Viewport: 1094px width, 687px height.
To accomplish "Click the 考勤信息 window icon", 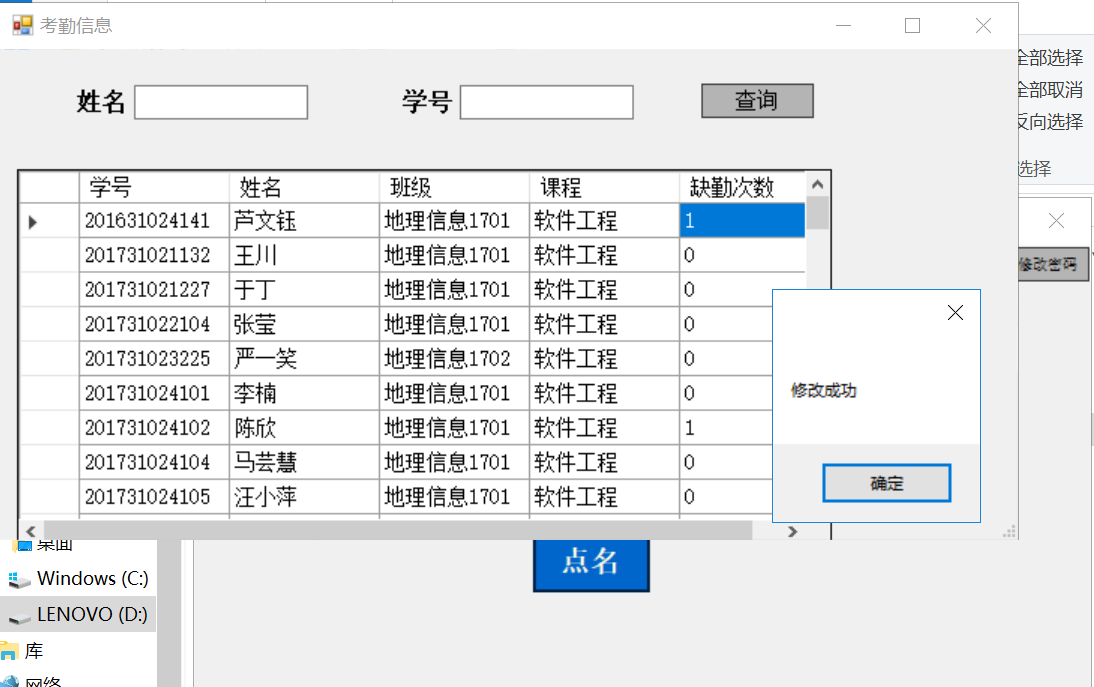I will point(22,26).
